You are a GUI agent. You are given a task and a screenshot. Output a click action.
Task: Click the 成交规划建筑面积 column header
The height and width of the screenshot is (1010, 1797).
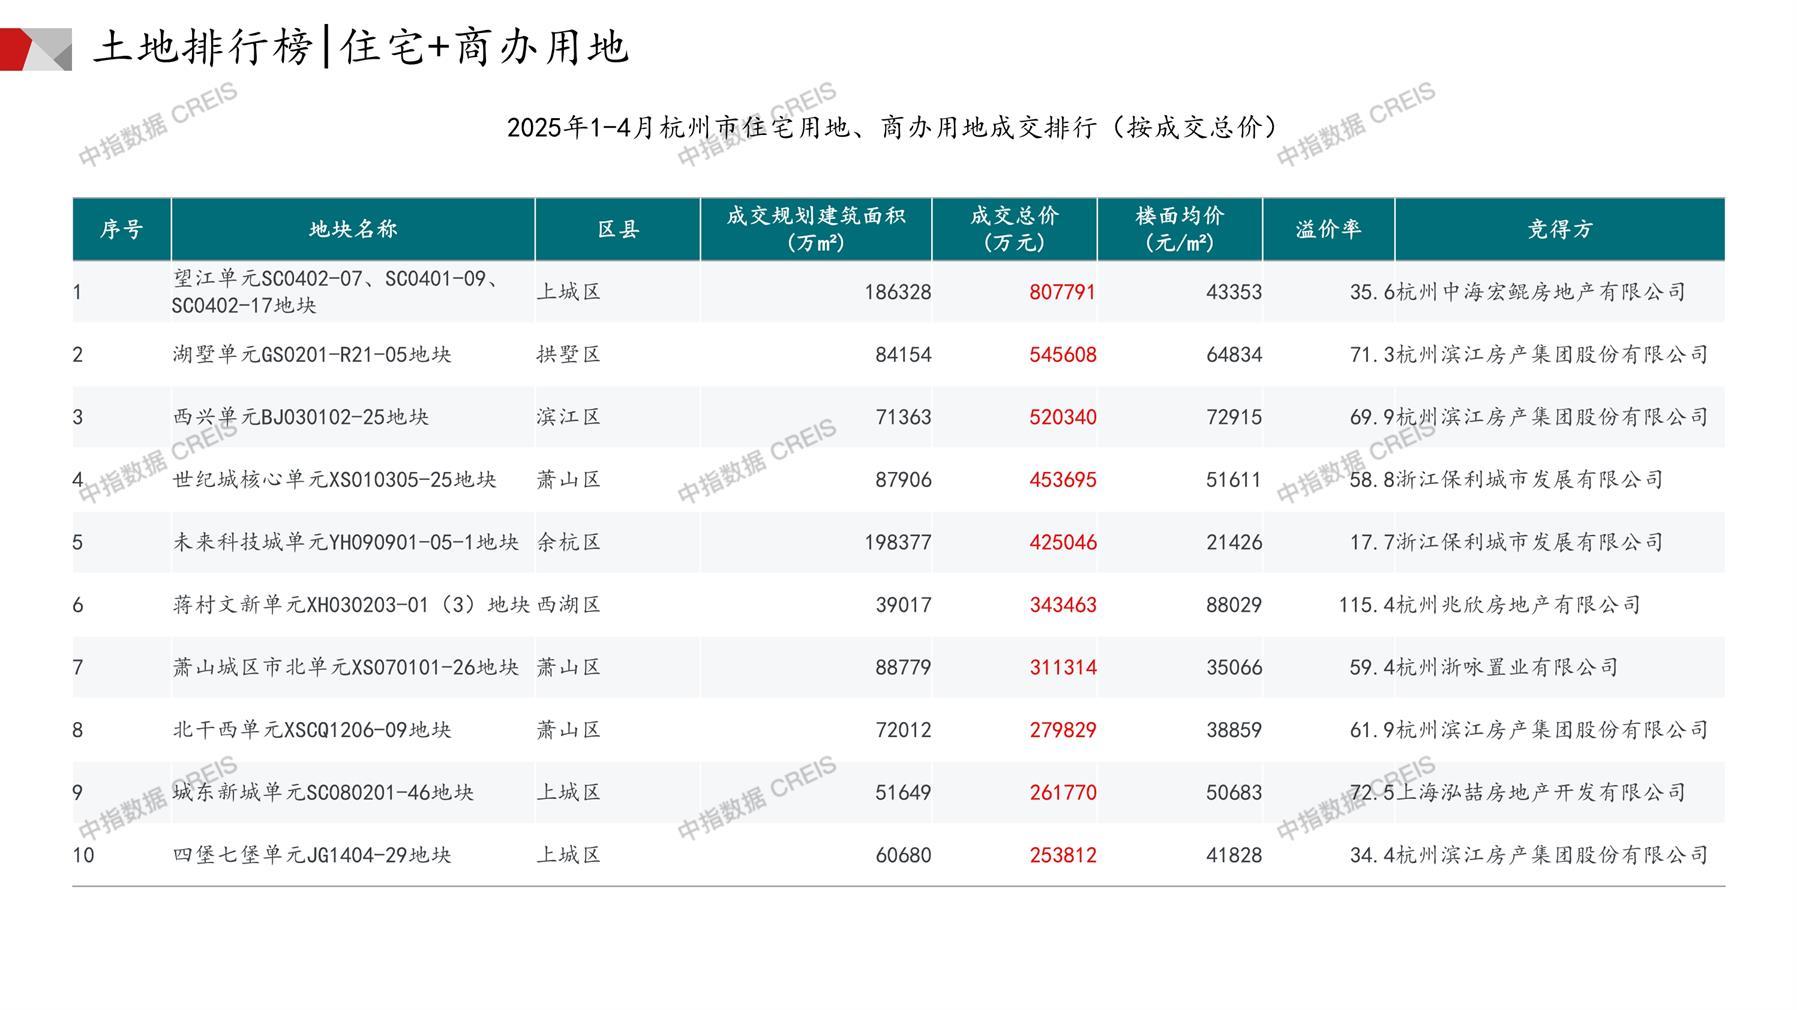tap(815, 230)
